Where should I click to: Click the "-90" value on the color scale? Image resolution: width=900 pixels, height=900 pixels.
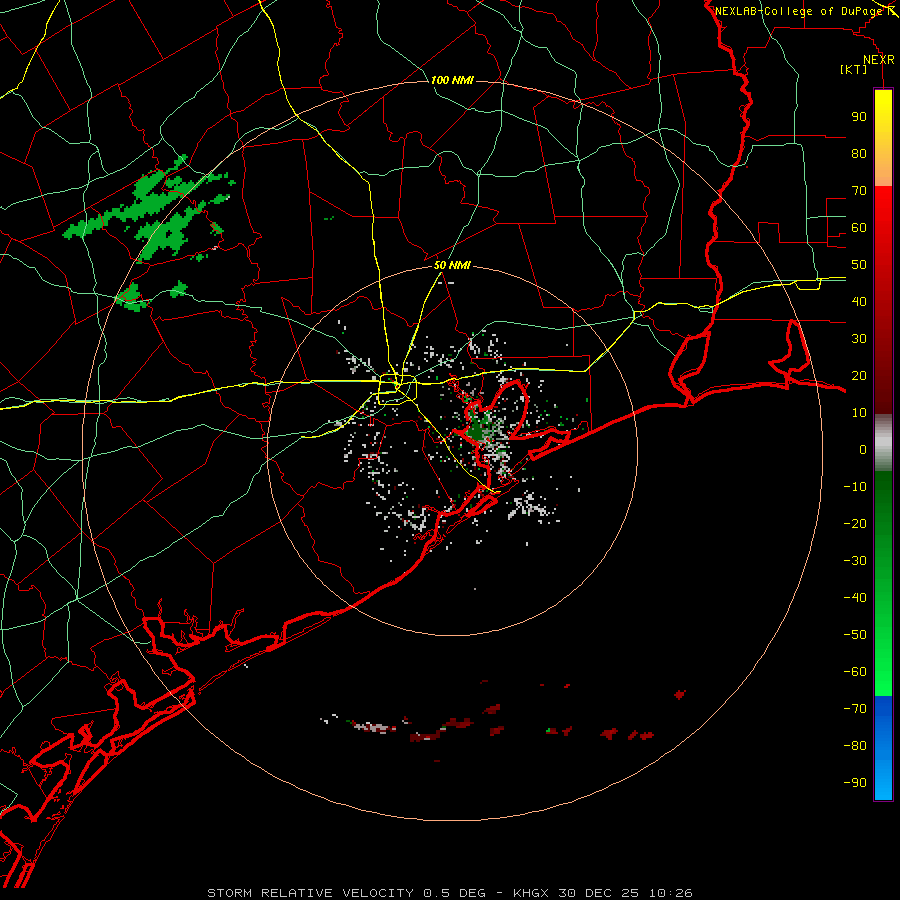pos(855,783)
